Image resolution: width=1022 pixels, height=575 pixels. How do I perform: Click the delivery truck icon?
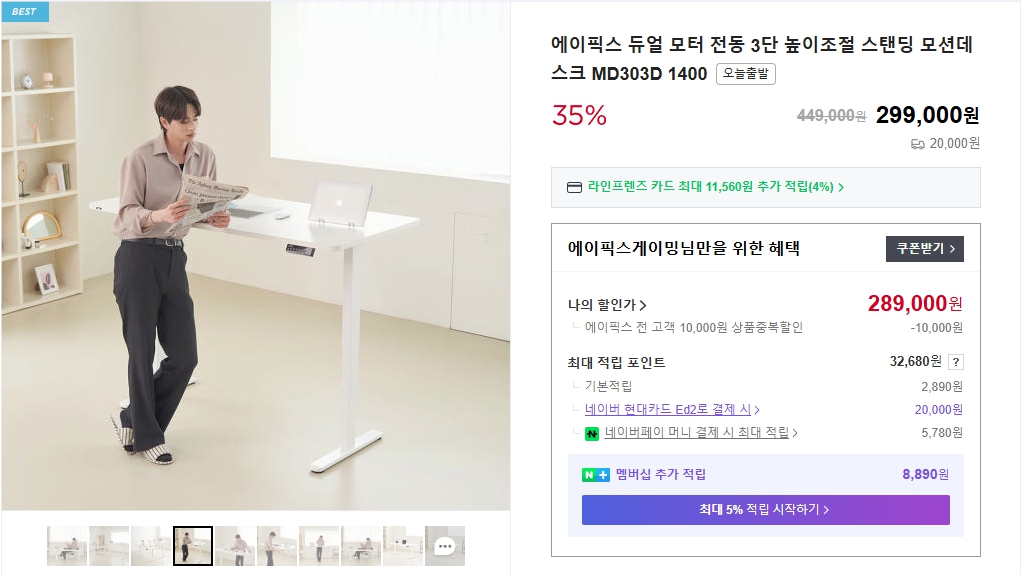coord(917,144)
